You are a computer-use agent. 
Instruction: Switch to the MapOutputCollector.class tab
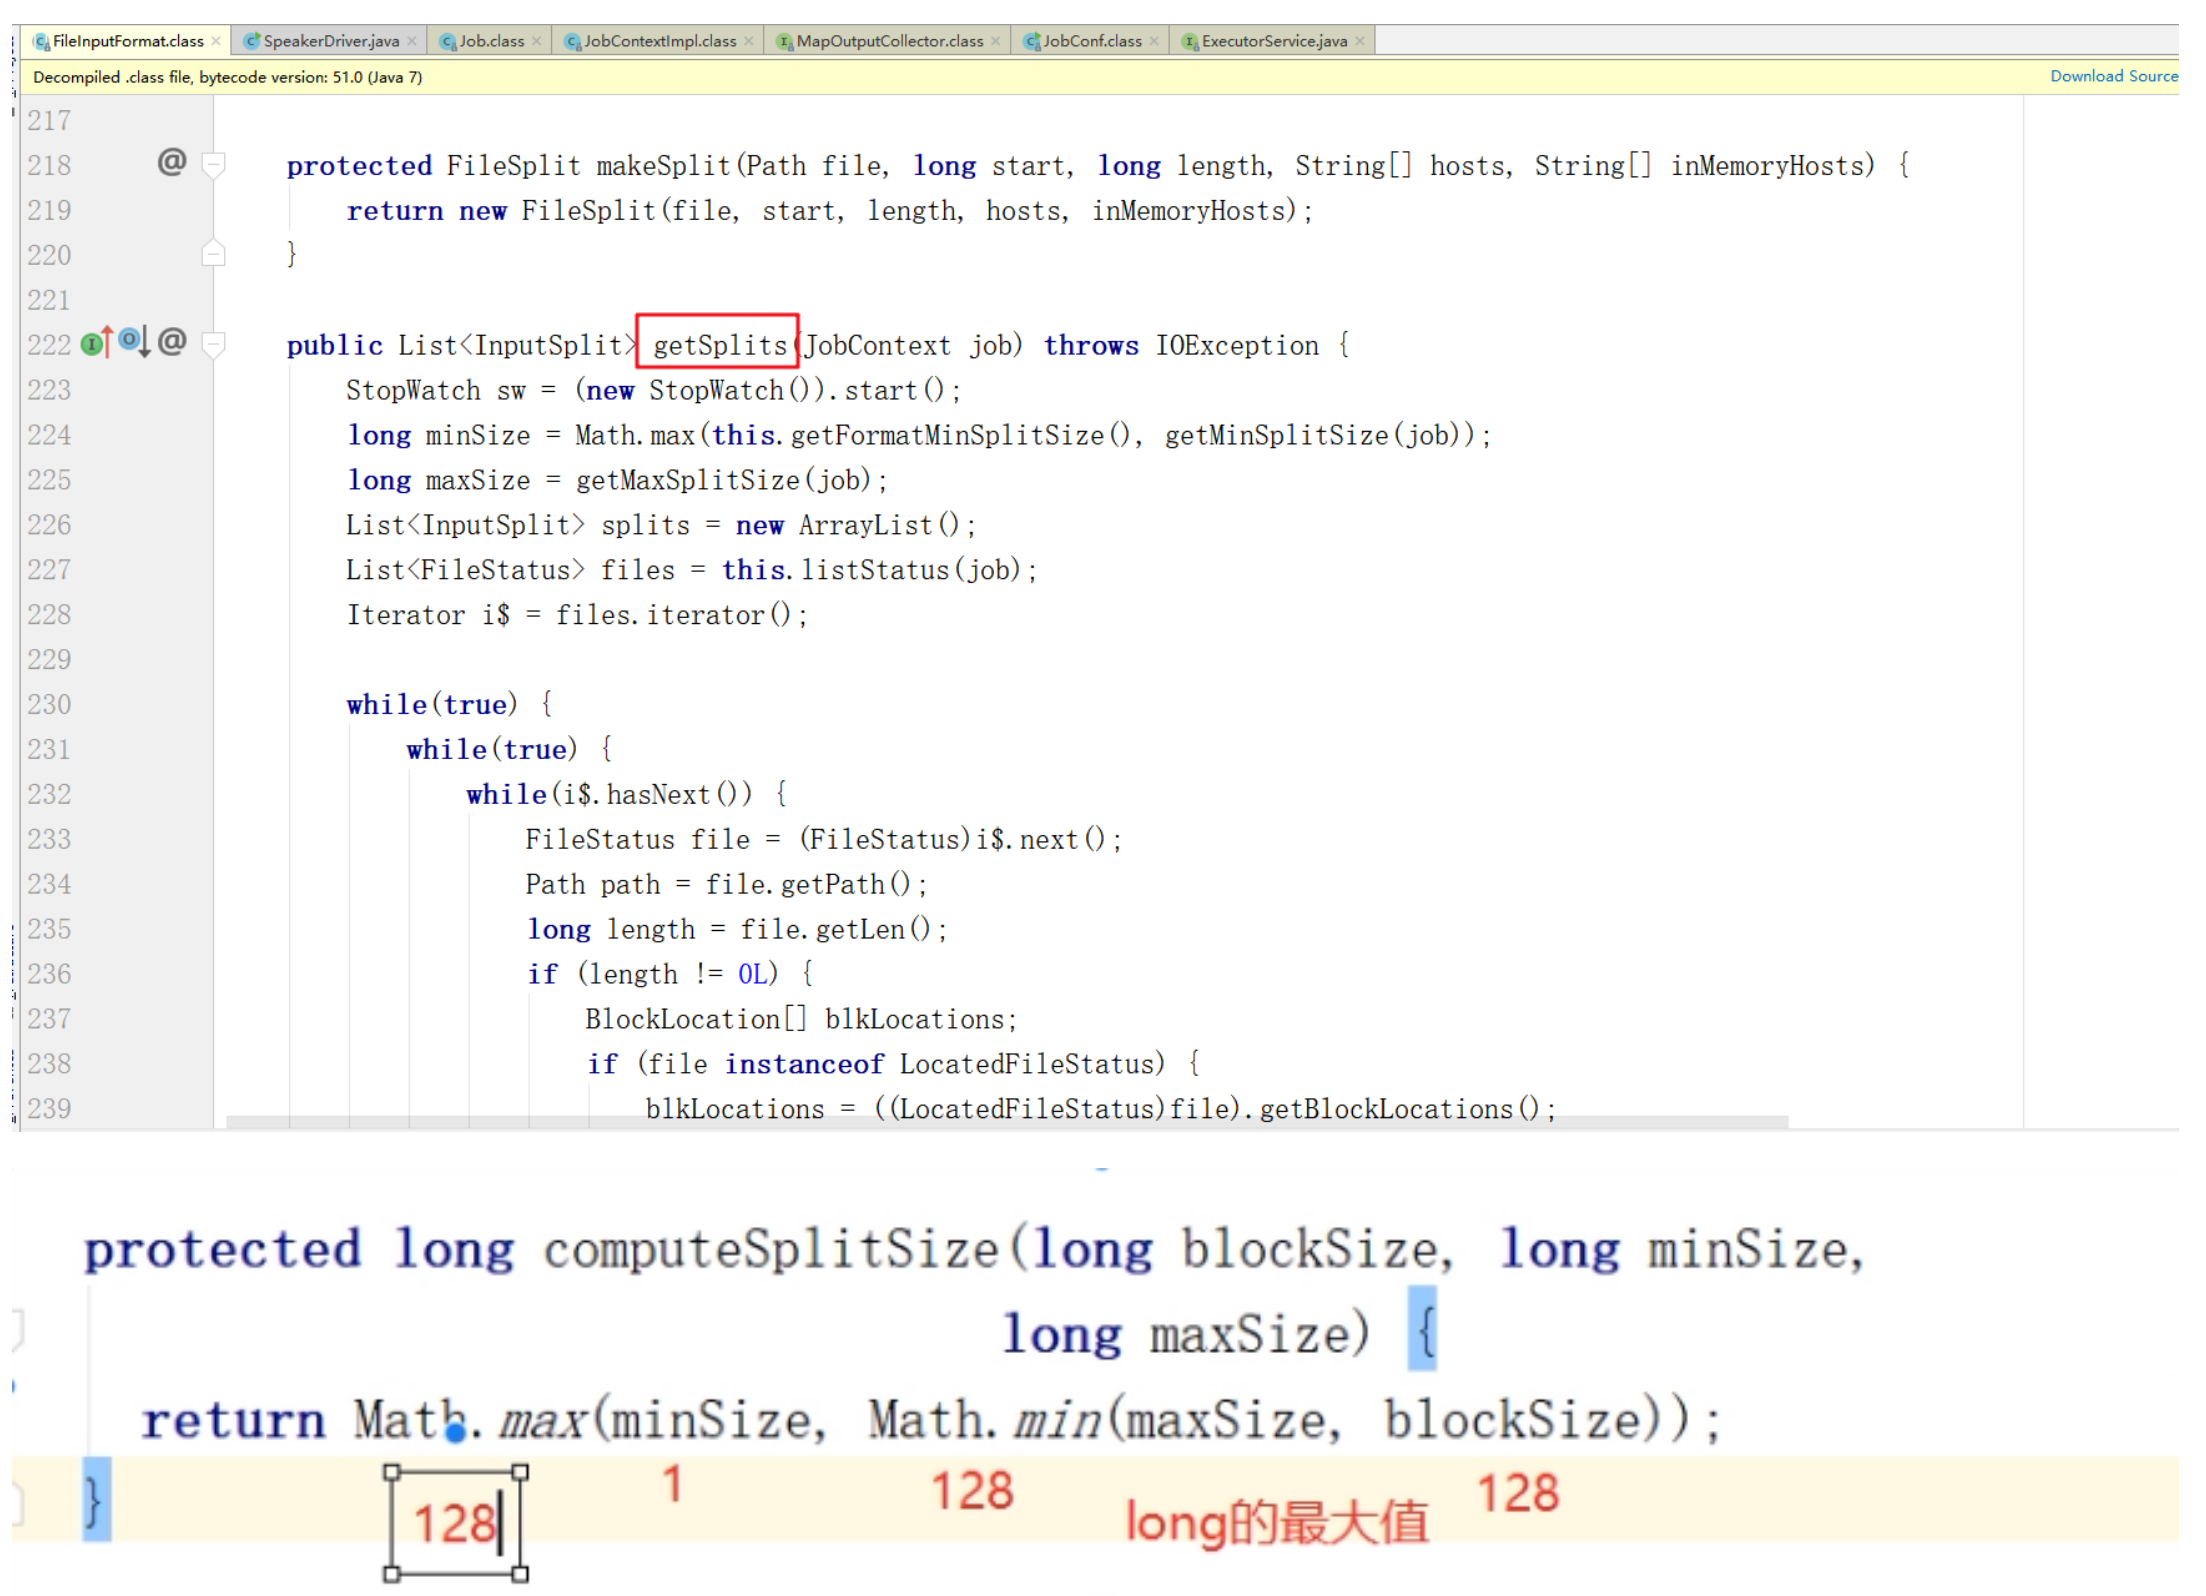[x=889, y=41]
